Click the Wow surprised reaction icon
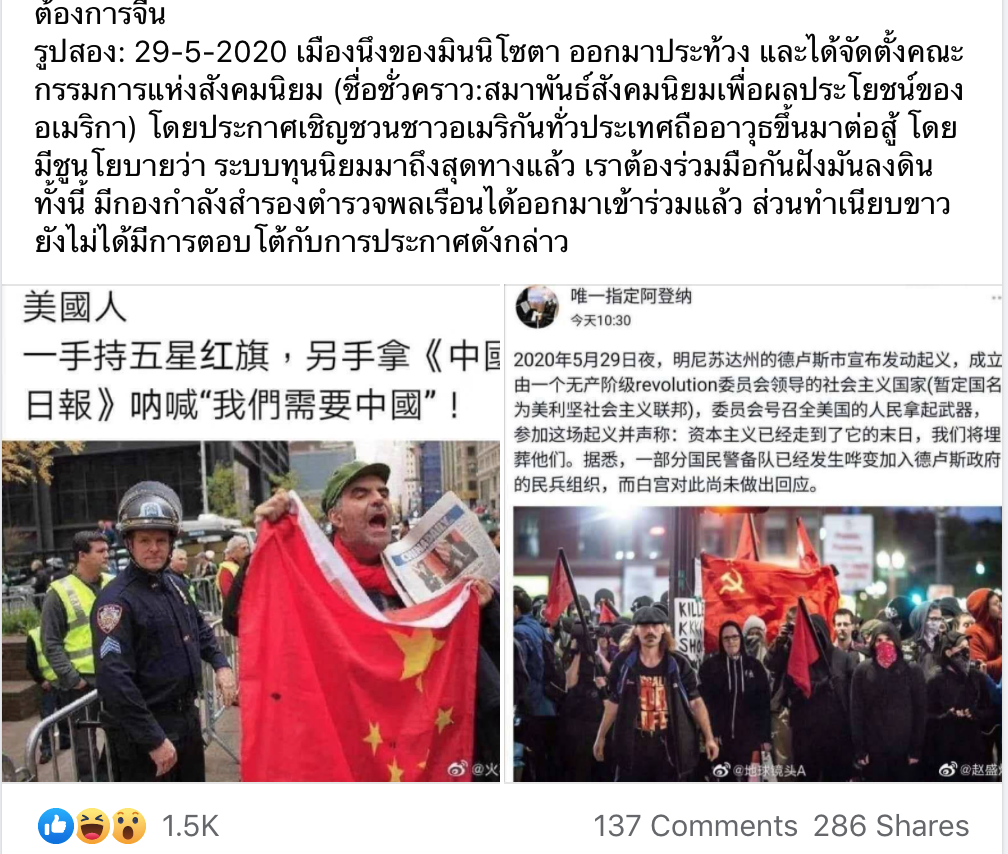The width and height of the screenshot is (1008, 854). [x=129, y=826]
